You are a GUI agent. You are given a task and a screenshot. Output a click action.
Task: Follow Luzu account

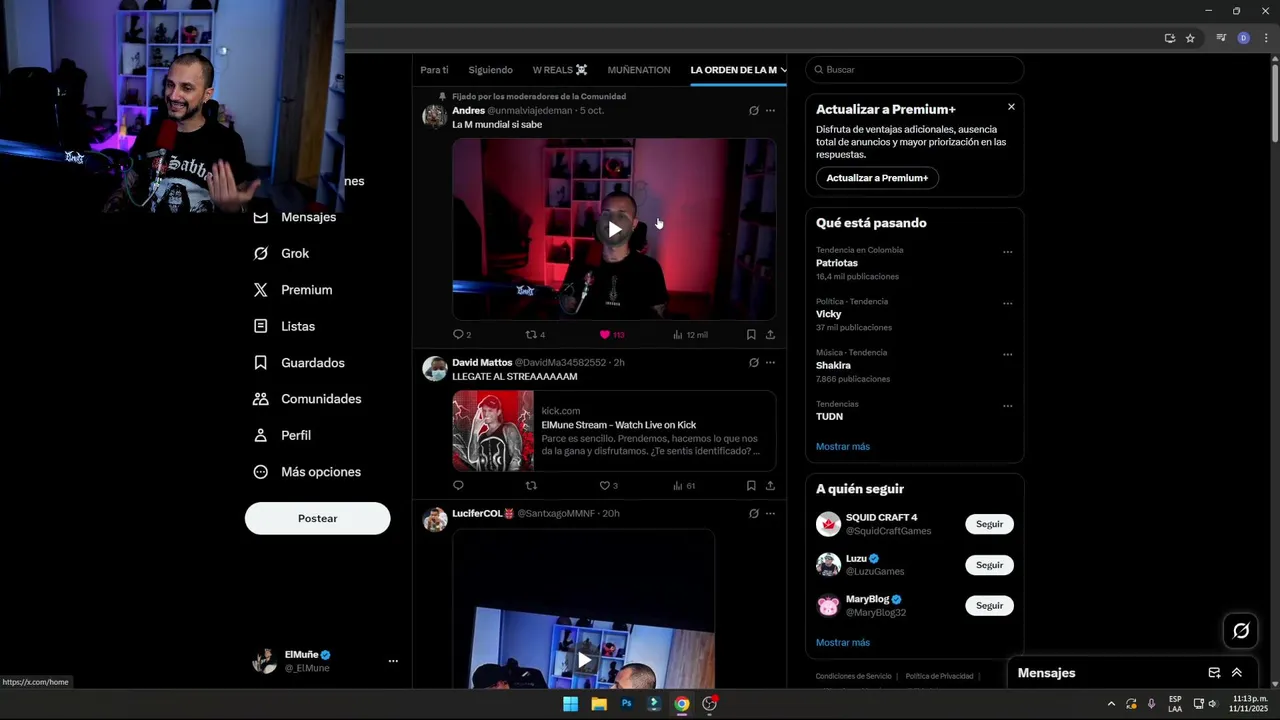pyautogui.click(x=989, y=565)
